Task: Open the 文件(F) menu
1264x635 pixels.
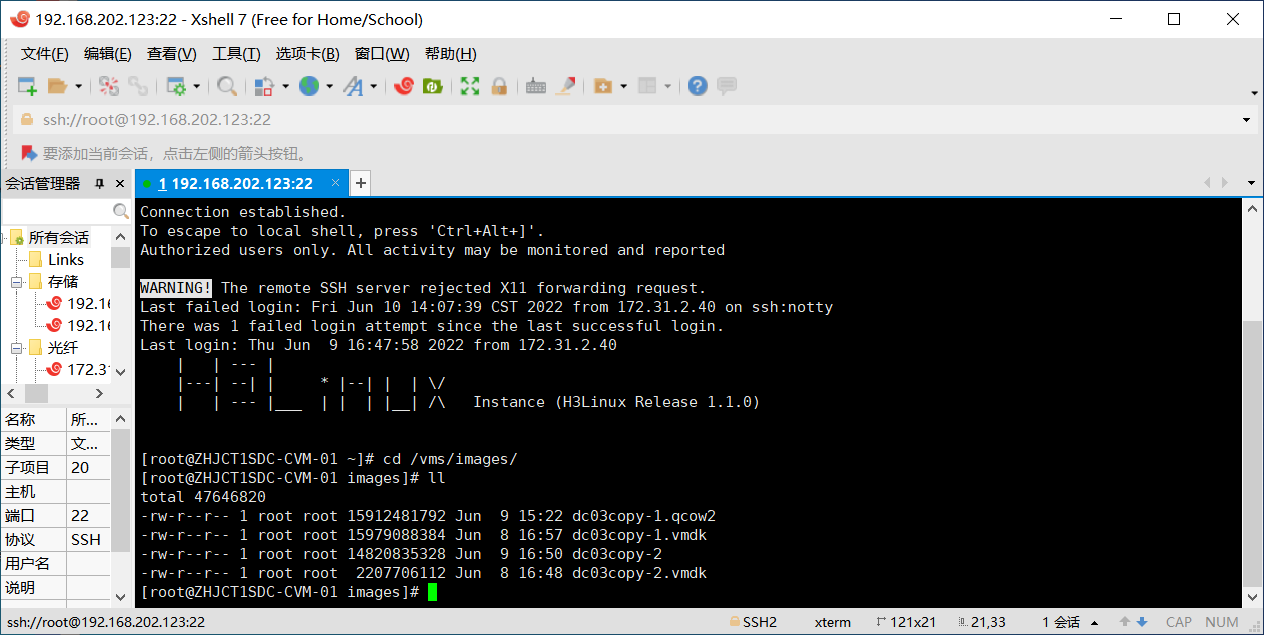Action: [45, 54]
